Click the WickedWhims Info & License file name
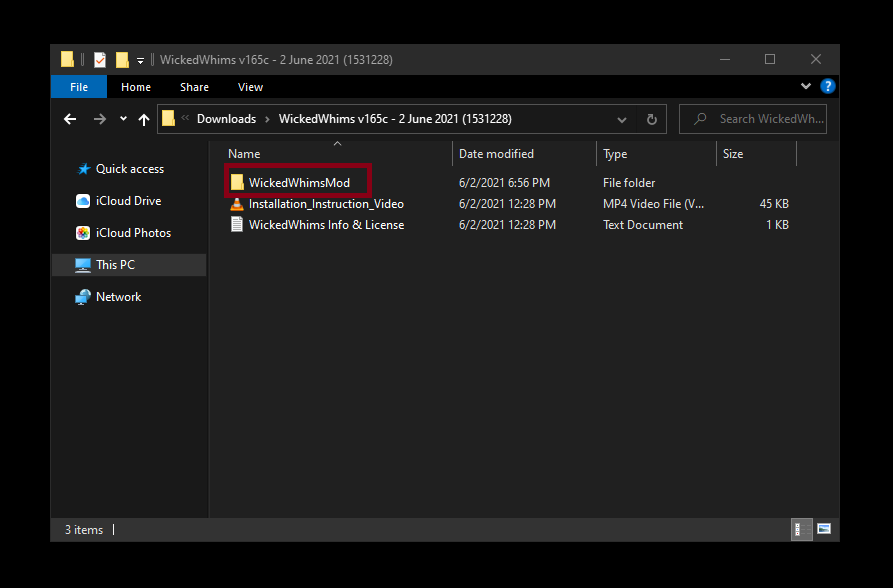893x588 pixels. [x=326, y=224]
